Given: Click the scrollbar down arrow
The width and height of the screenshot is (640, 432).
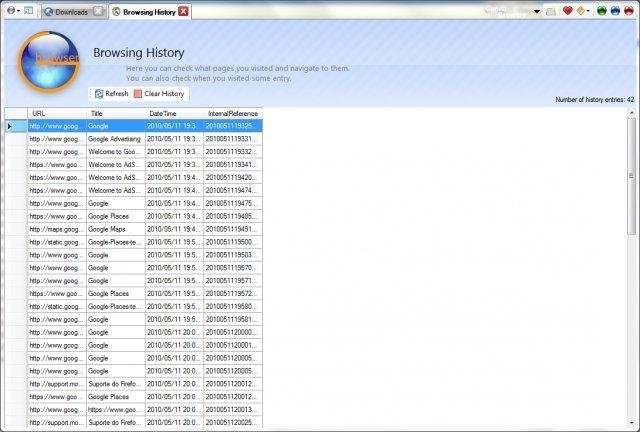Looking at the screenshot, I should (x=632, y=423).
